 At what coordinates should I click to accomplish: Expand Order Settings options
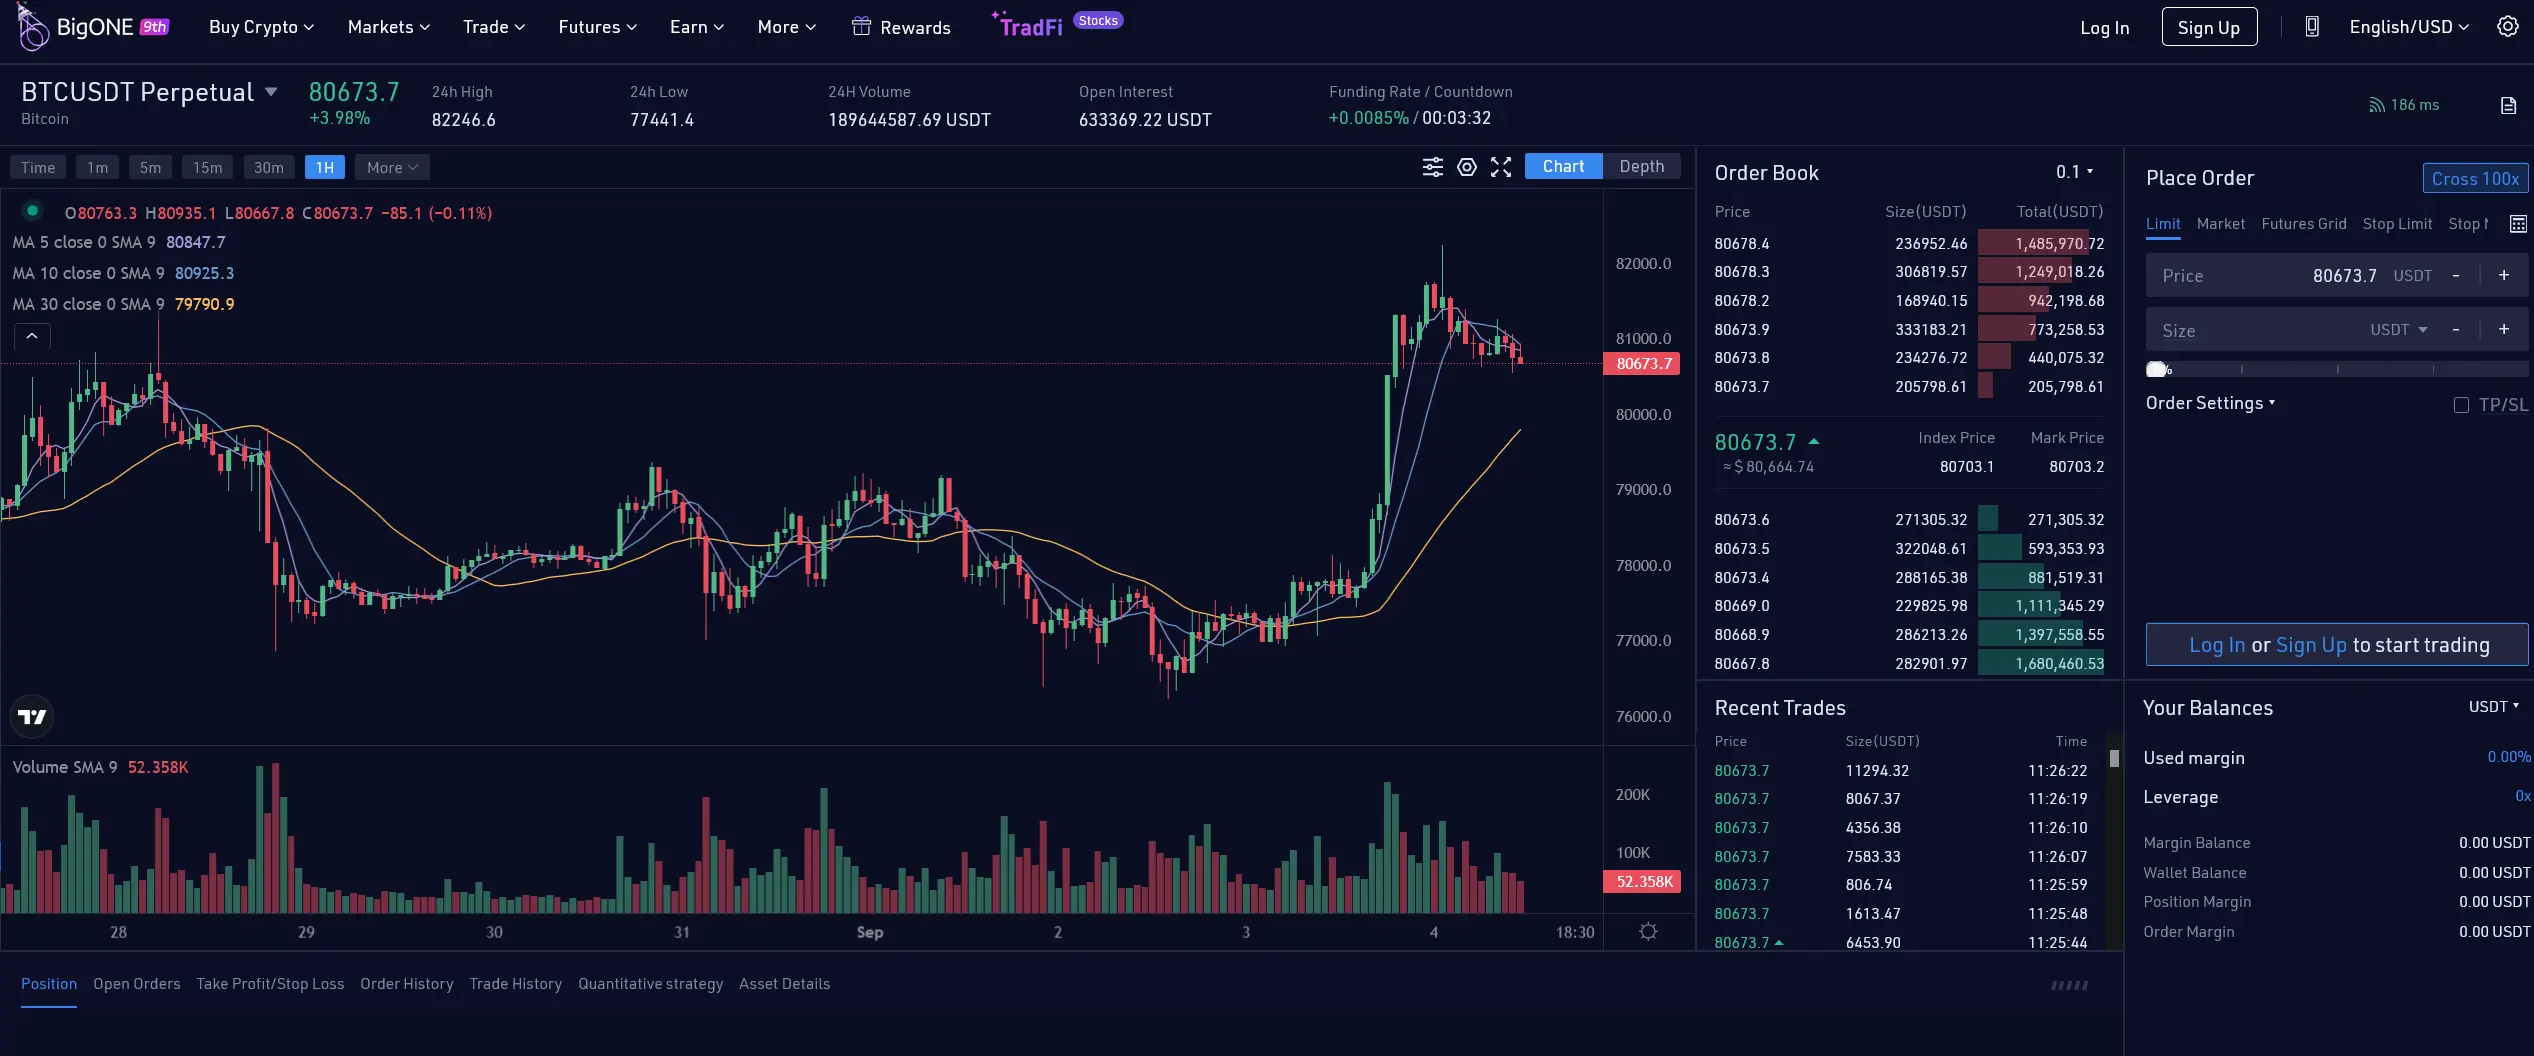[2210, 403]
